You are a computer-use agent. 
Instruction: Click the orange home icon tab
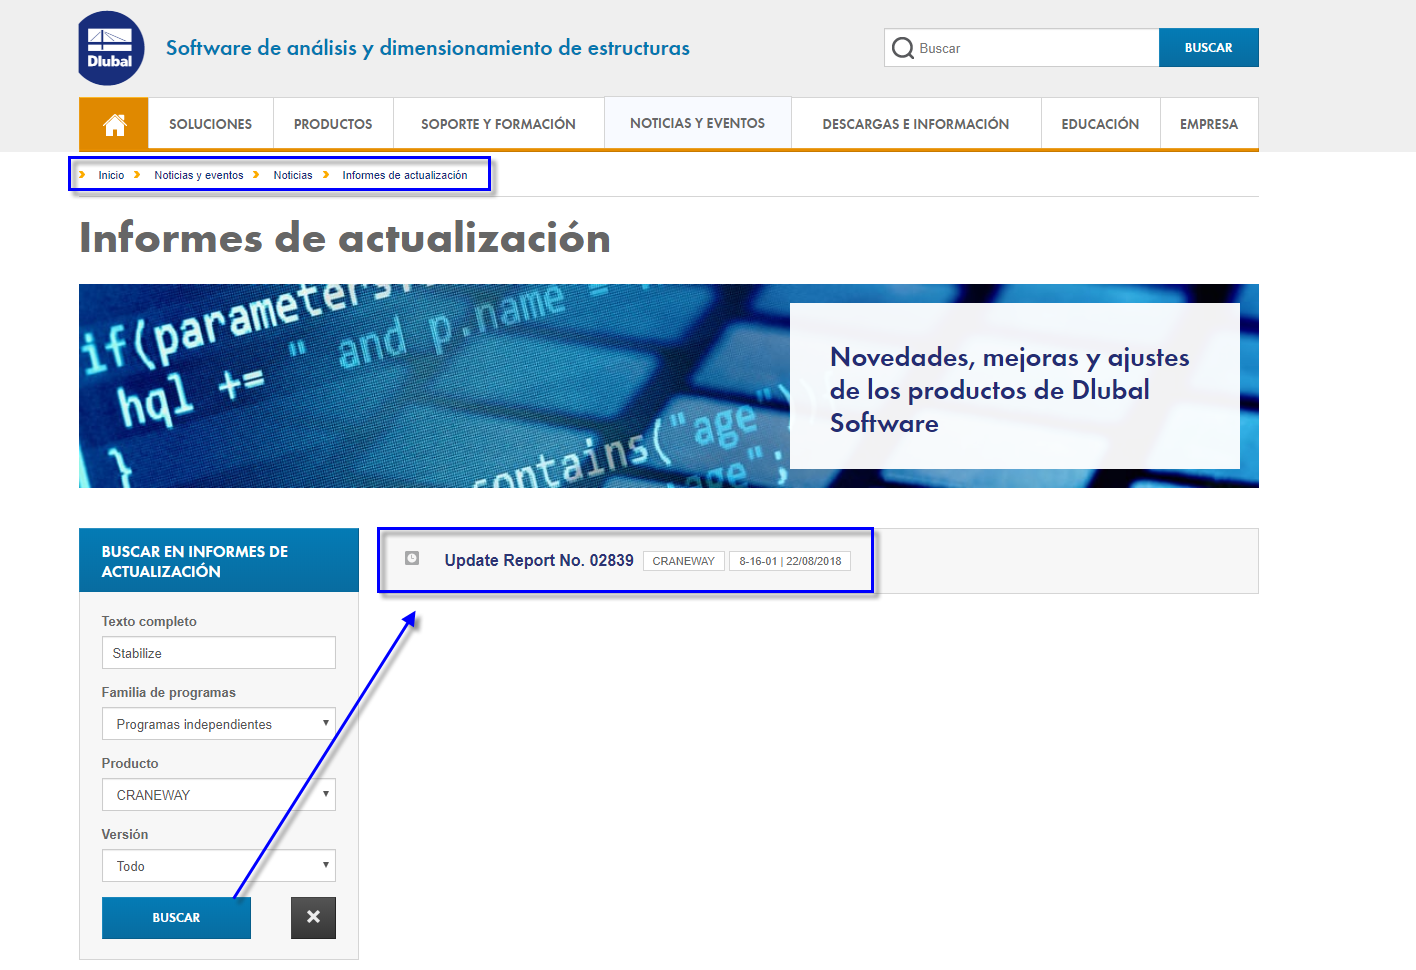[114, 124]
